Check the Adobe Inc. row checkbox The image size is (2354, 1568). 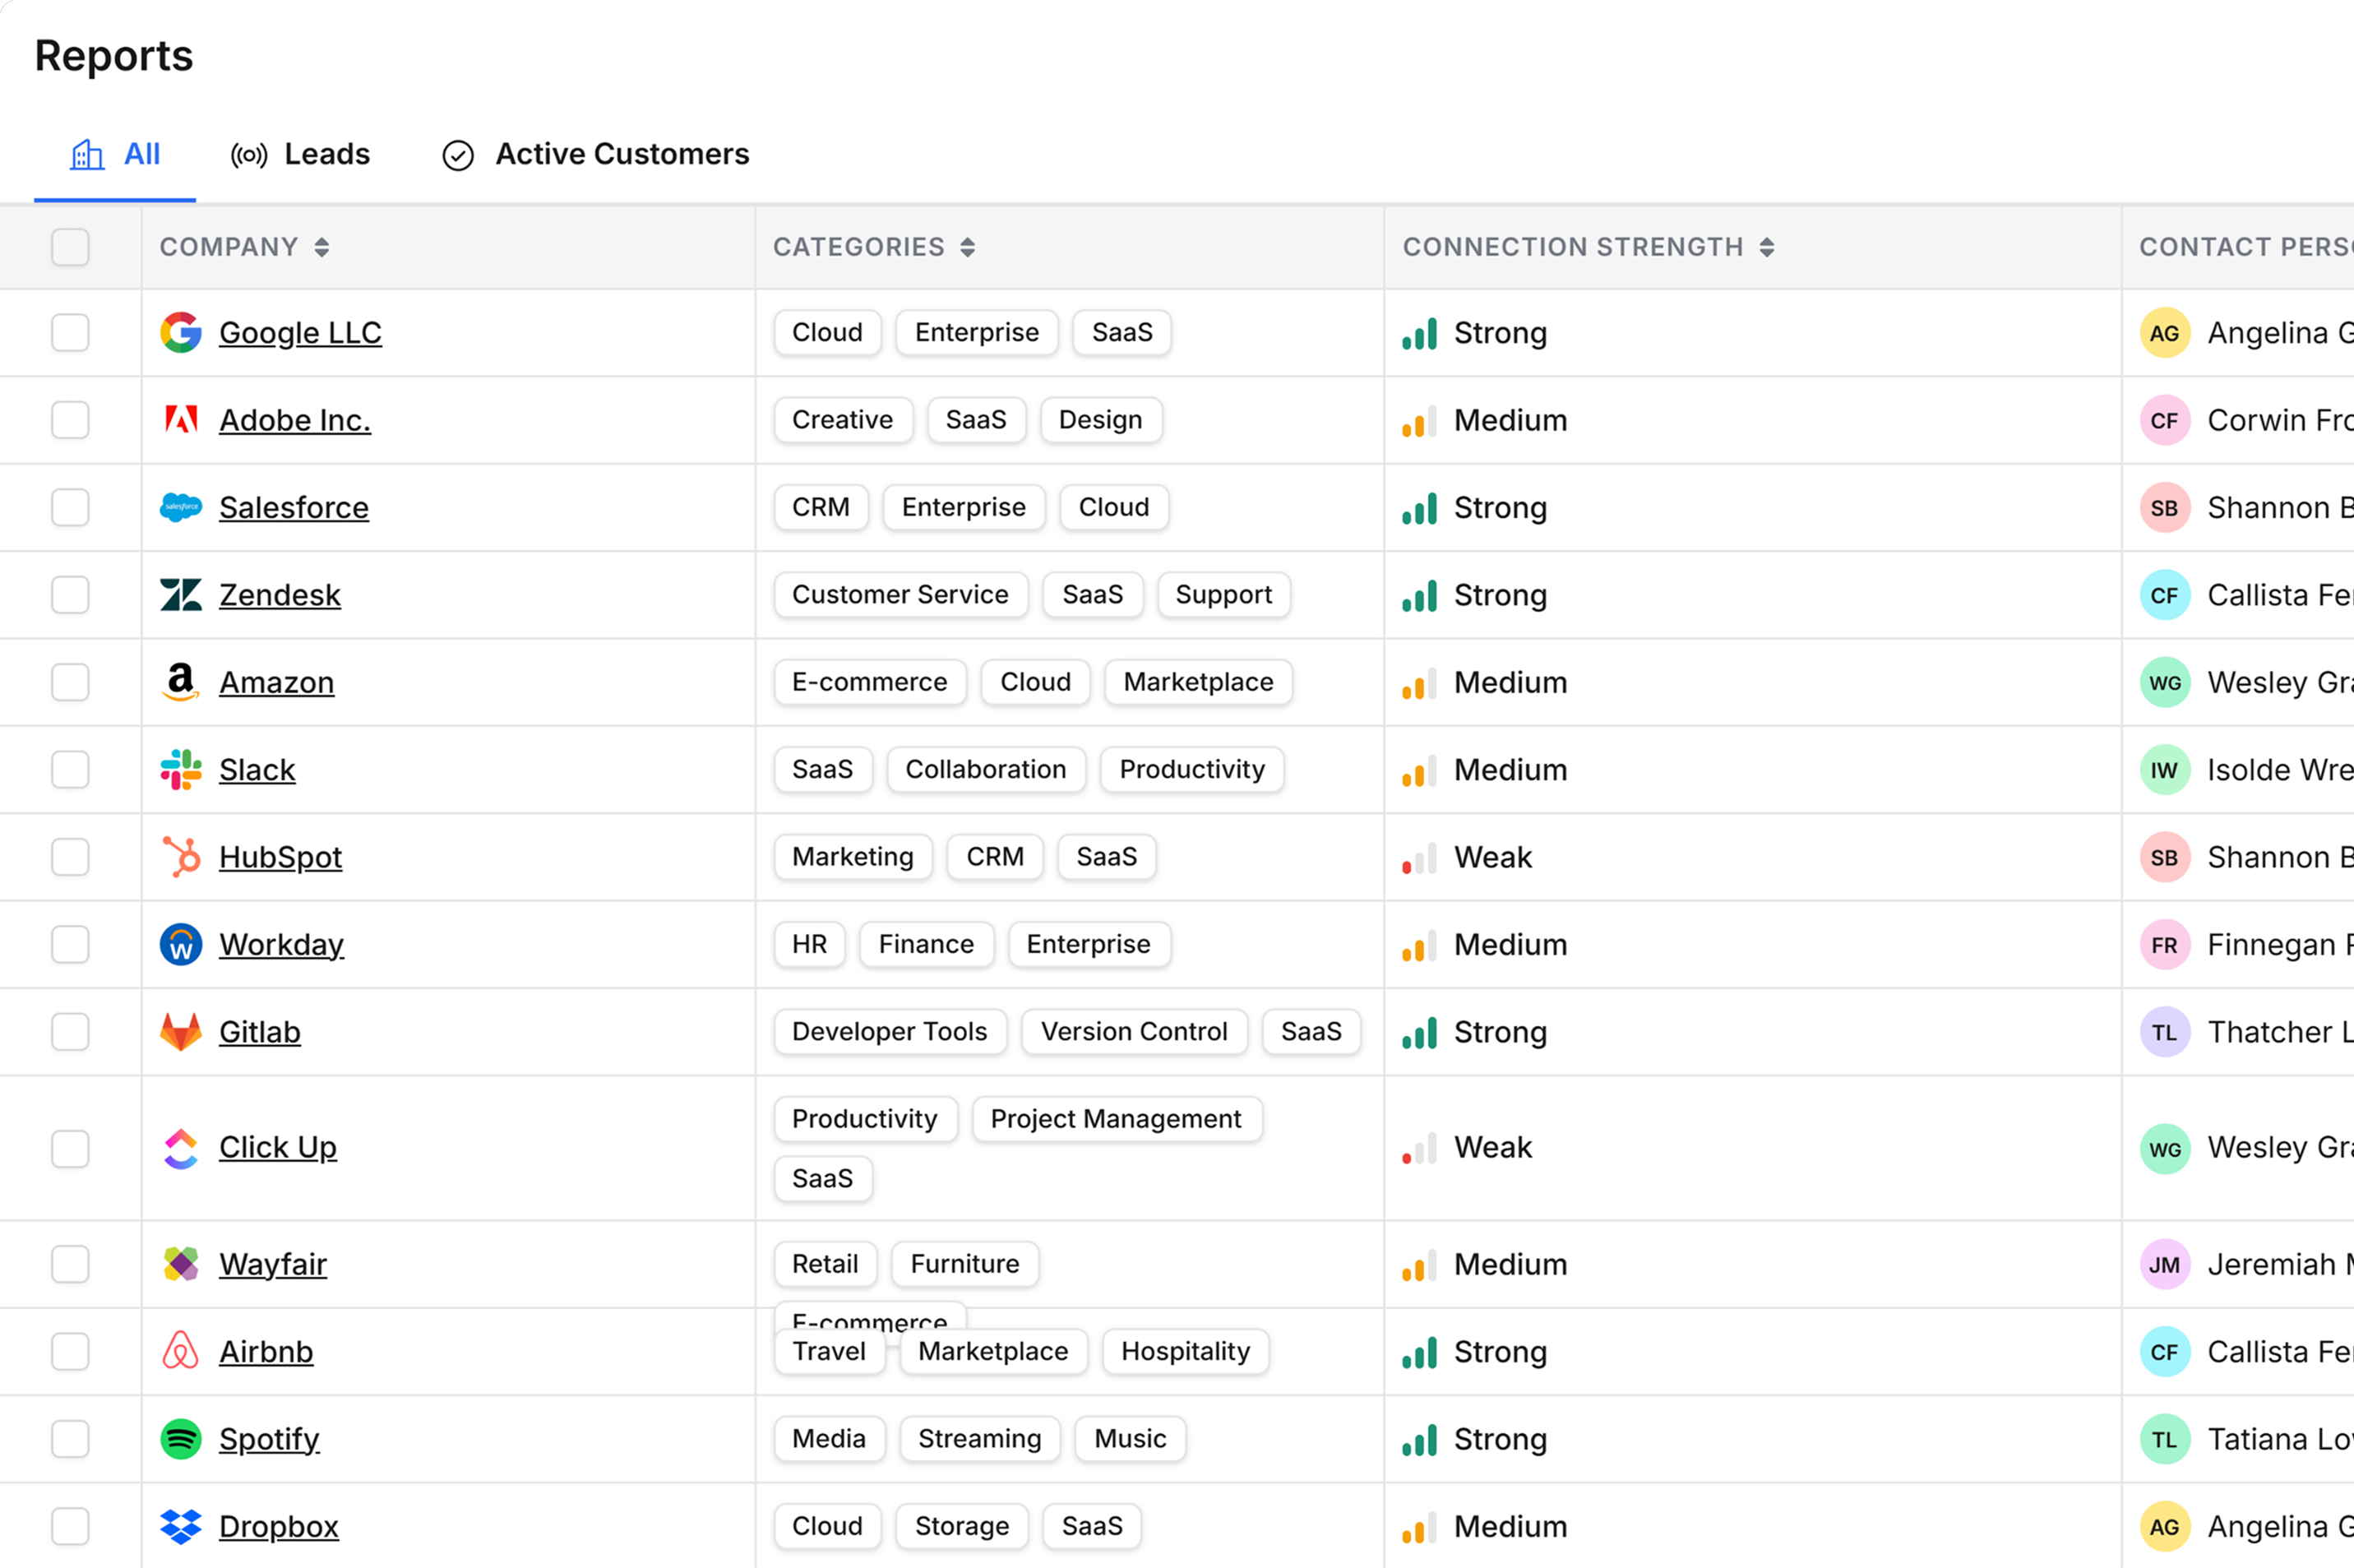click(70, 420)
